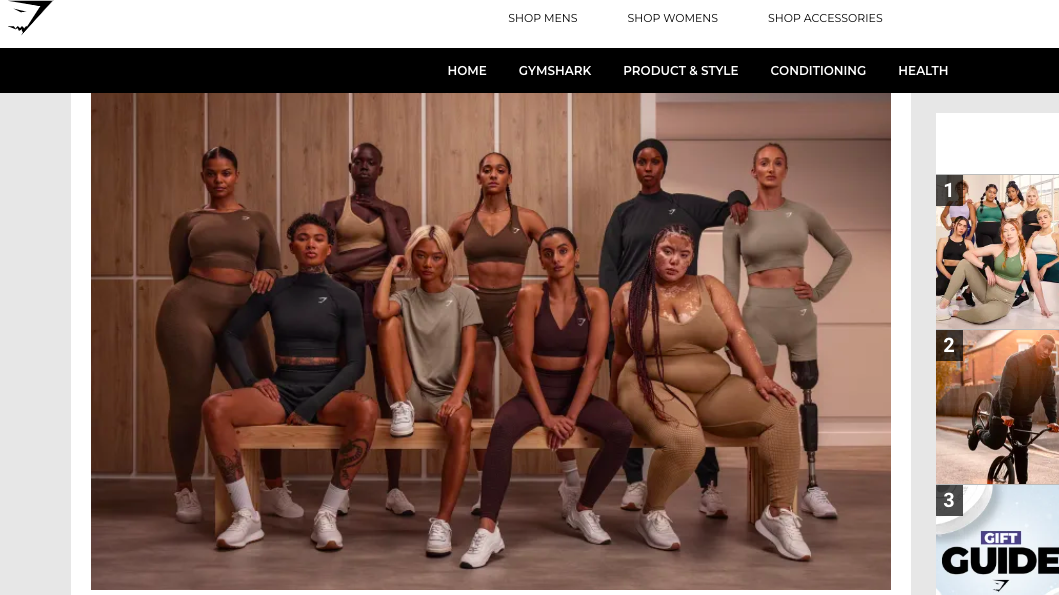Image resolution: width=1059 pixels, height=595 pixels.
Task: Click the white box above sidebar list
Action: 997,143
